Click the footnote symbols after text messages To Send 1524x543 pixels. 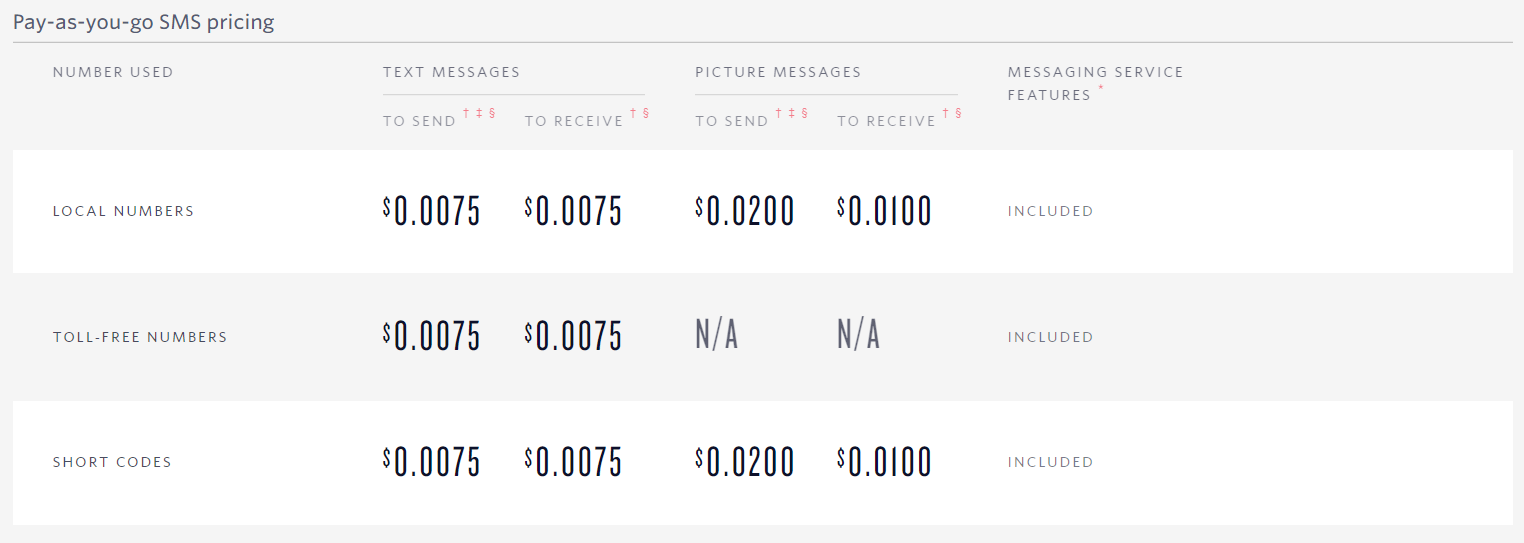coord(479,114)
